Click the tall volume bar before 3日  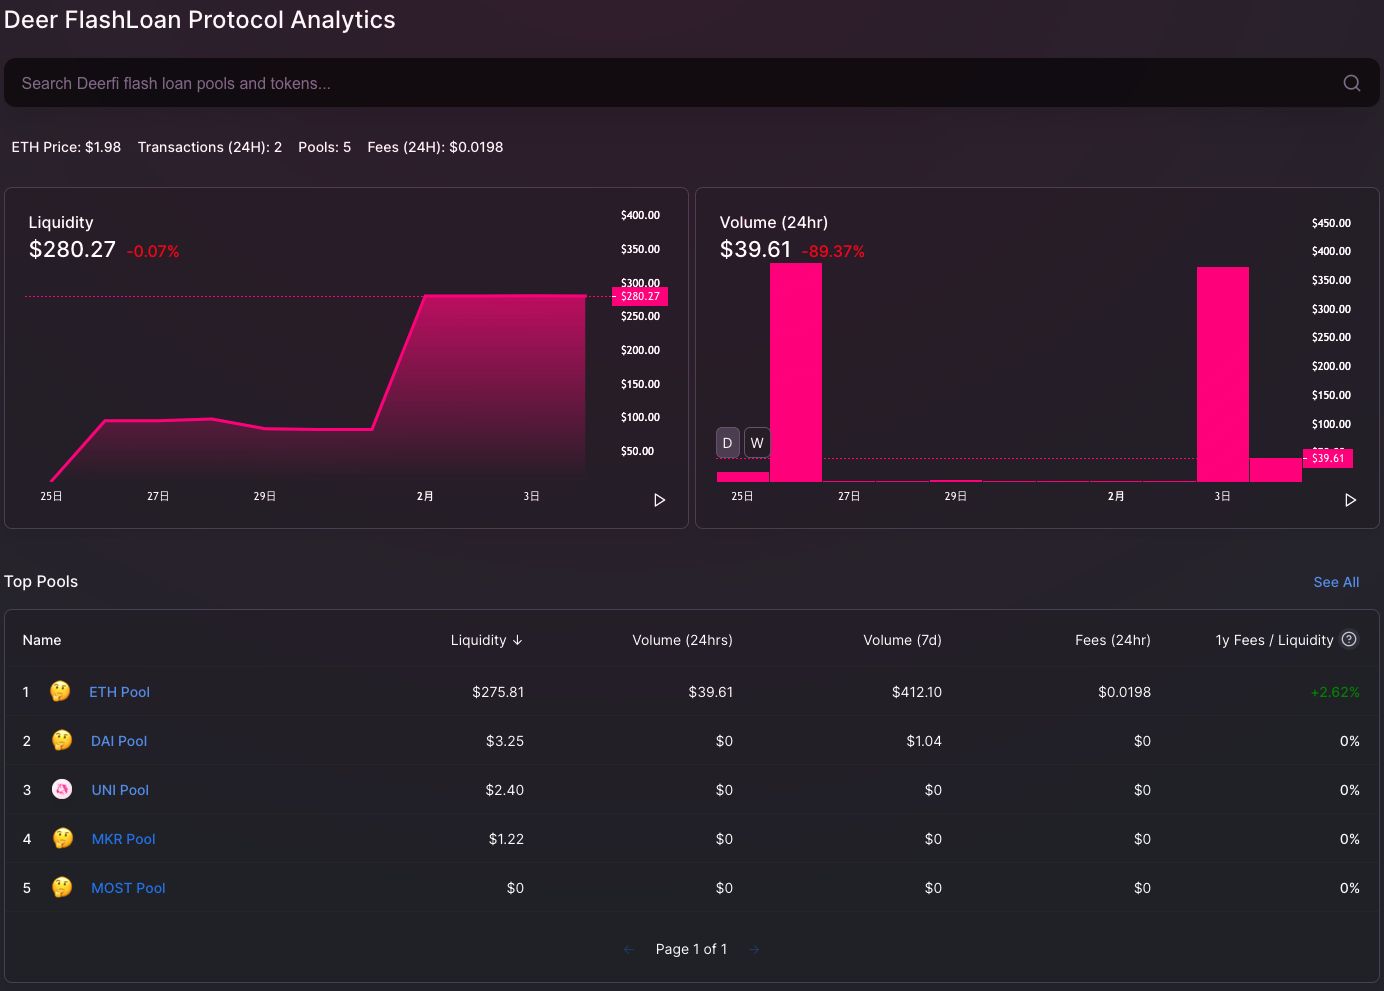pos(1223,374)
